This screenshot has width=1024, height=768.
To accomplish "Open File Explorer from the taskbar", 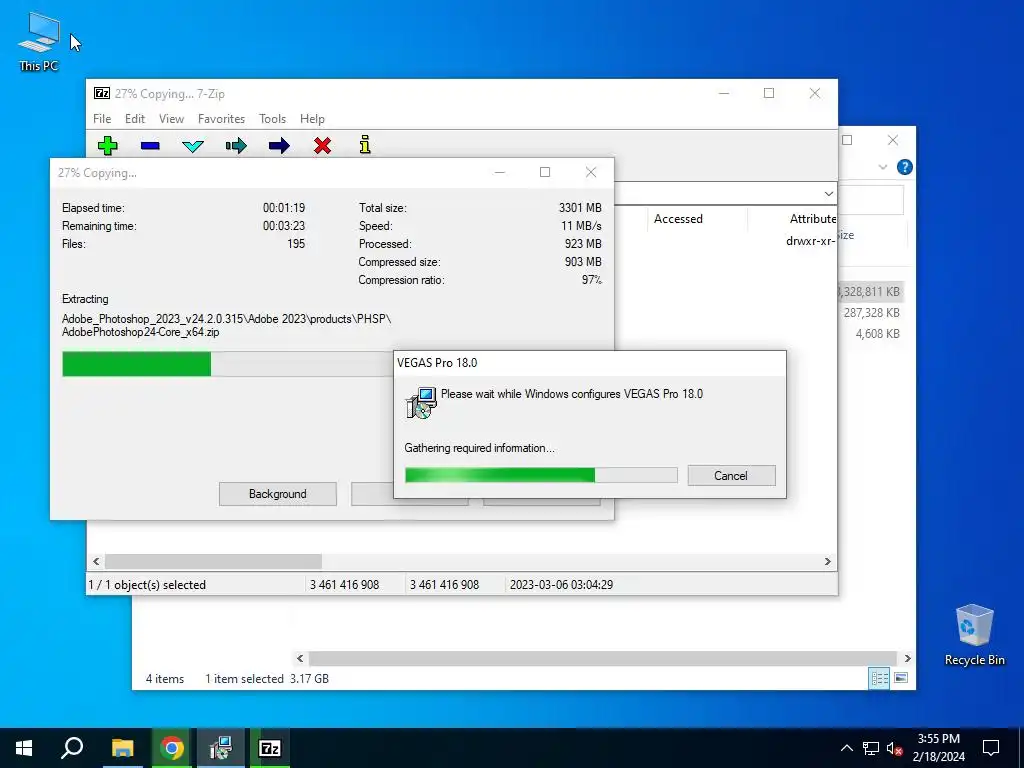I will tap(122, 748).
